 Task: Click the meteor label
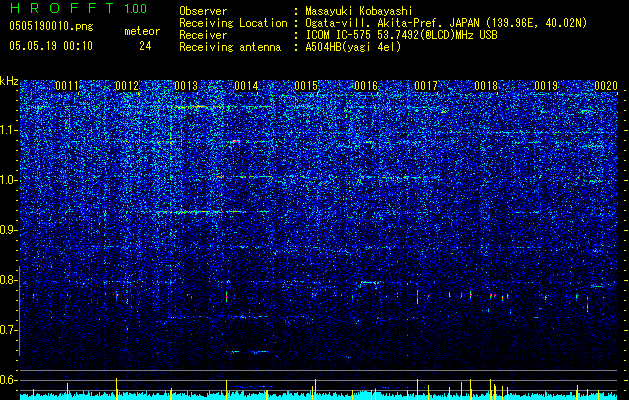142,31
